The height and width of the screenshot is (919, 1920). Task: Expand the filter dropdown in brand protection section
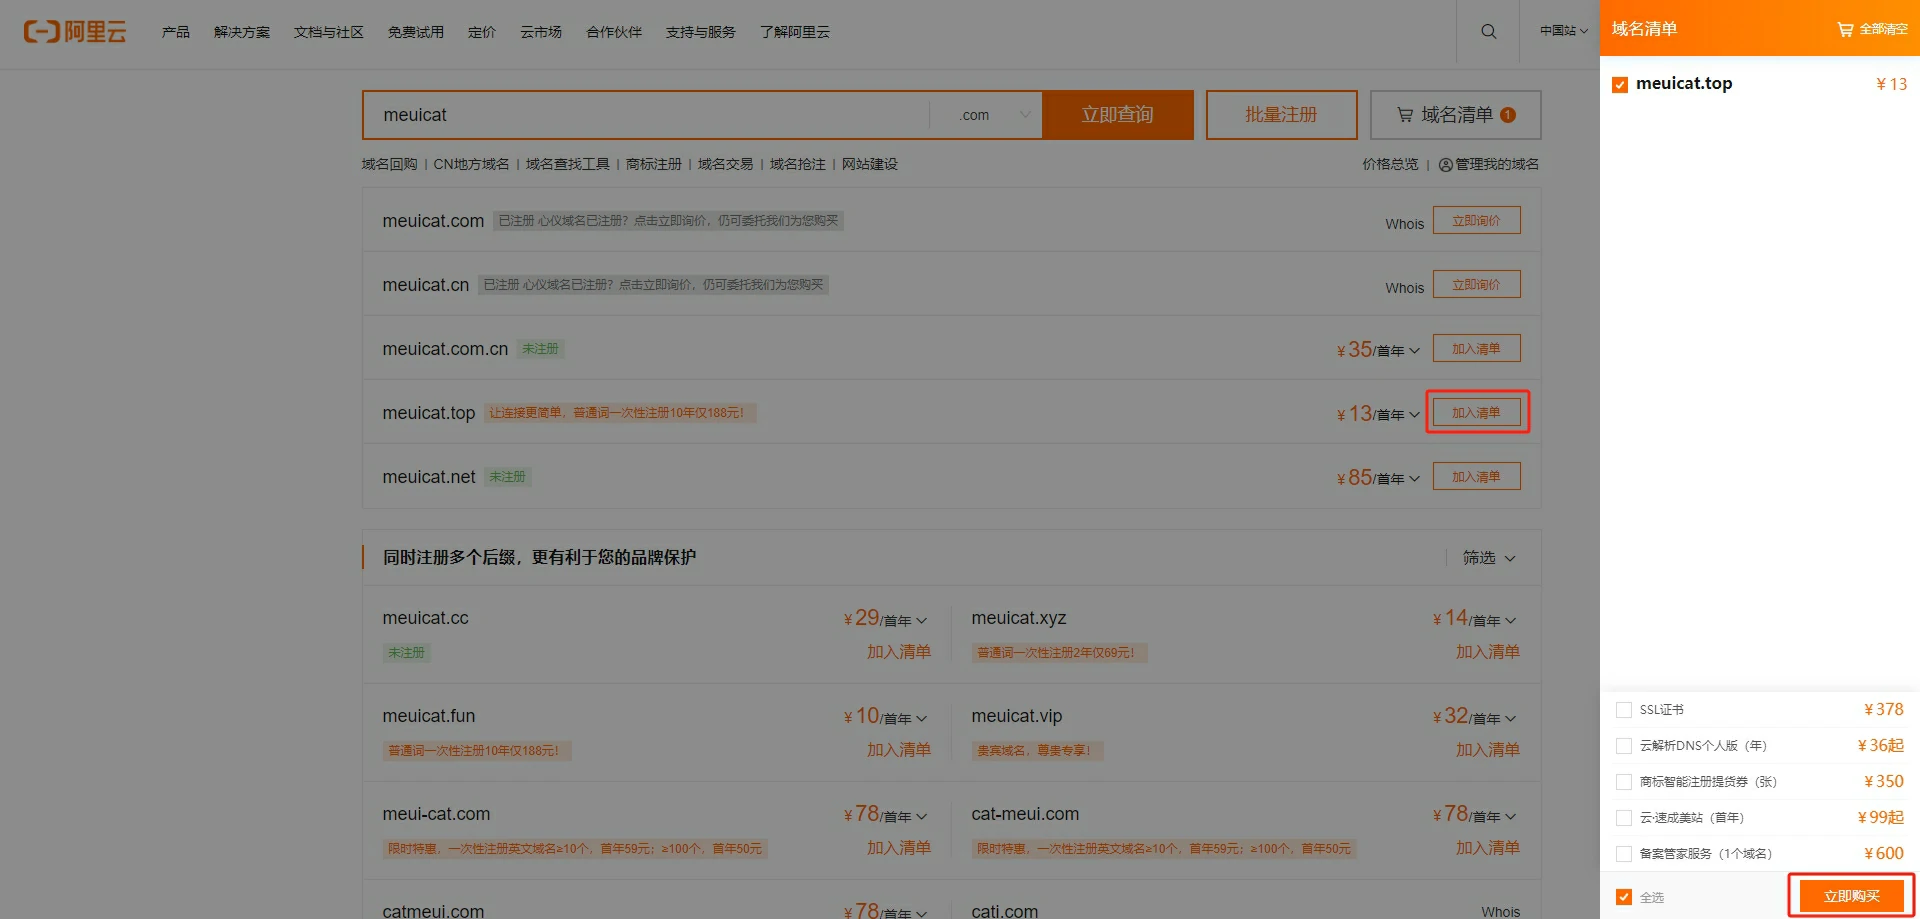(1489, 558)
